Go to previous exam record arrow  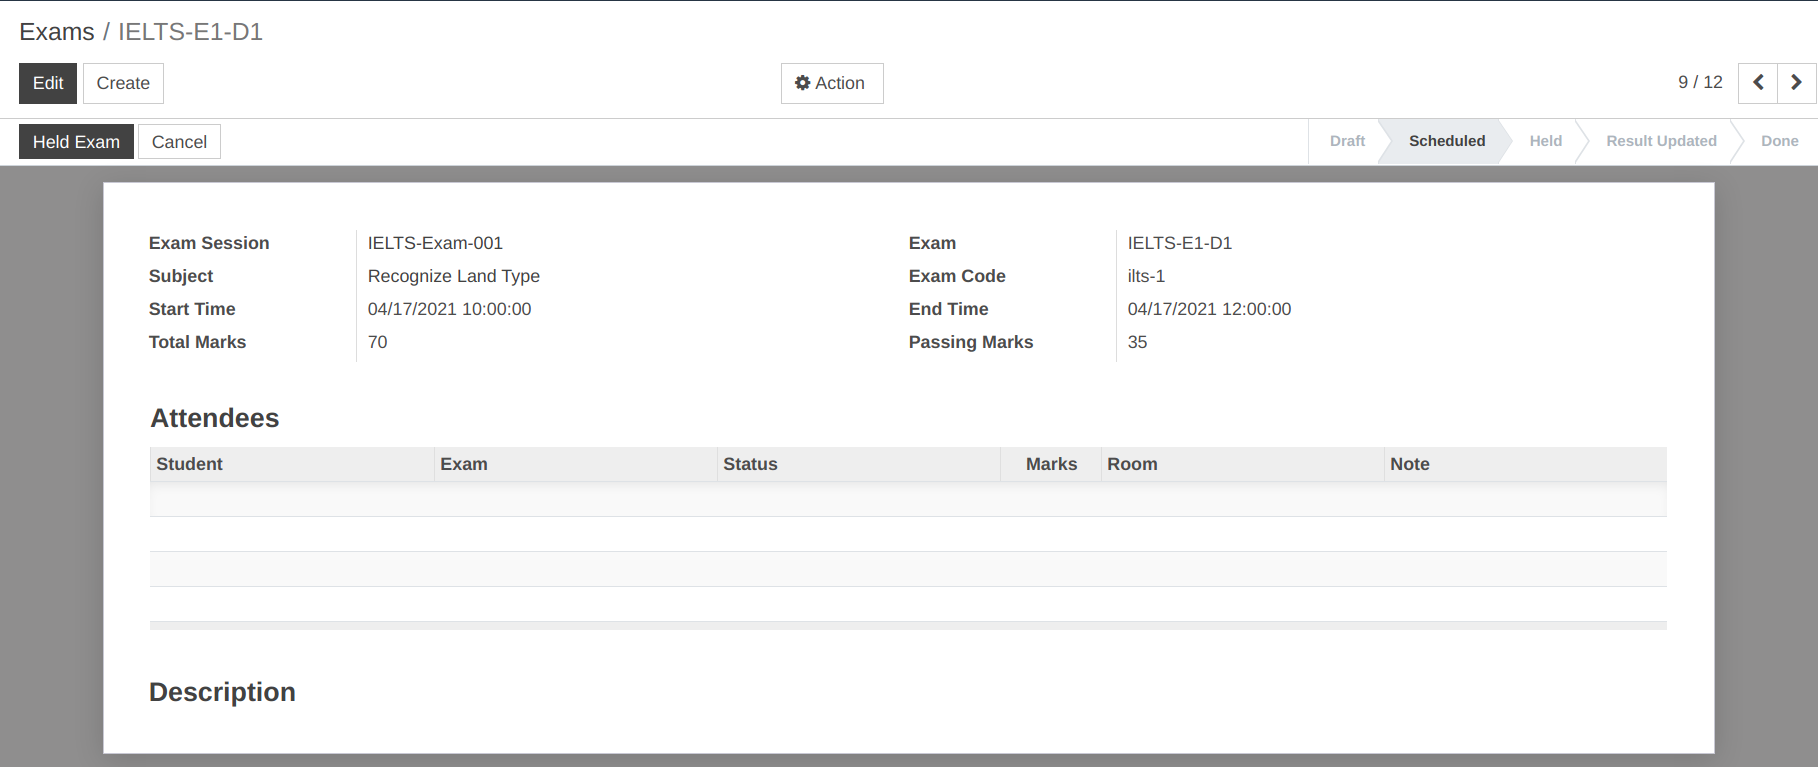[1758, 83]
